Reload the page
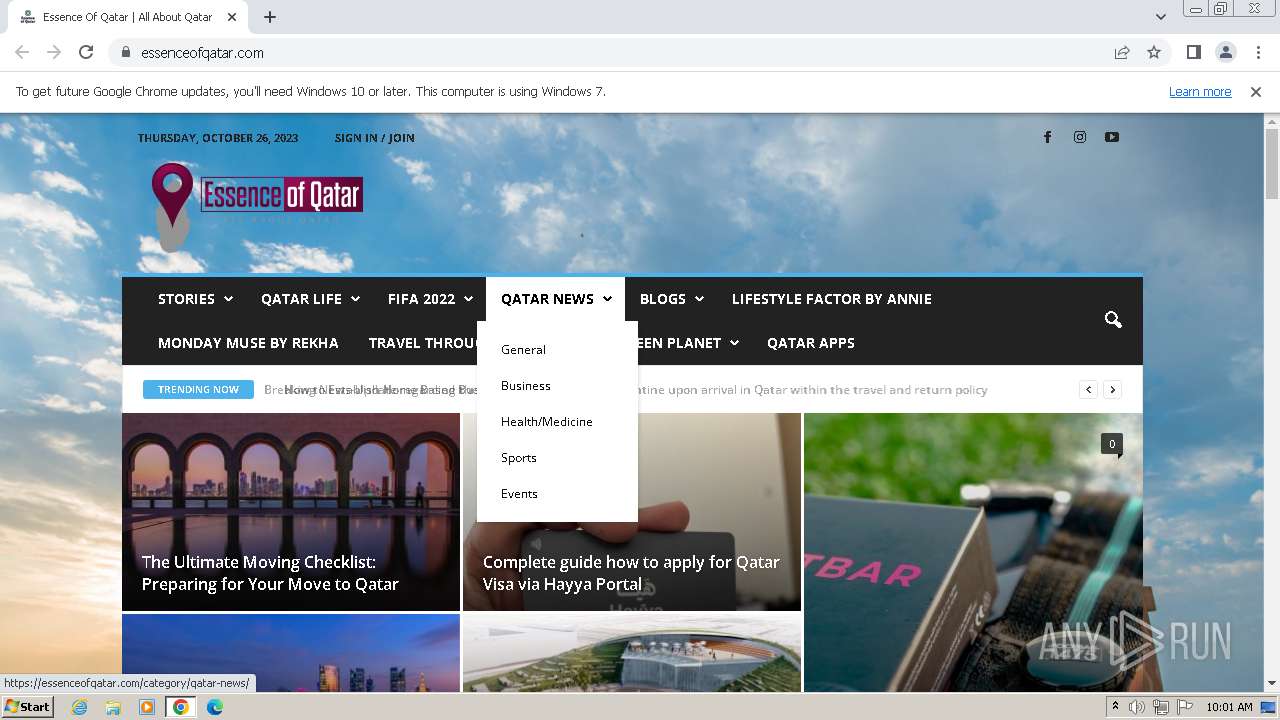Image resolution: width=1280 pixels, height=720 pixels. [x=86, y=52]
